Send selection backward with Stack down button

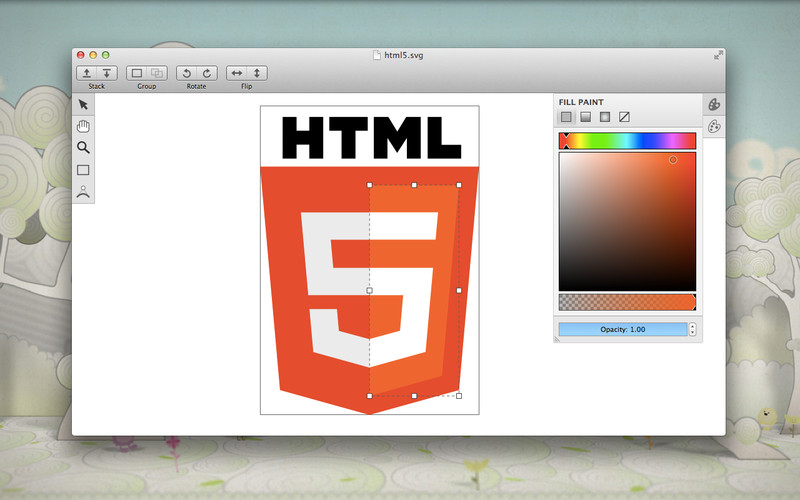tap(107, 73)
